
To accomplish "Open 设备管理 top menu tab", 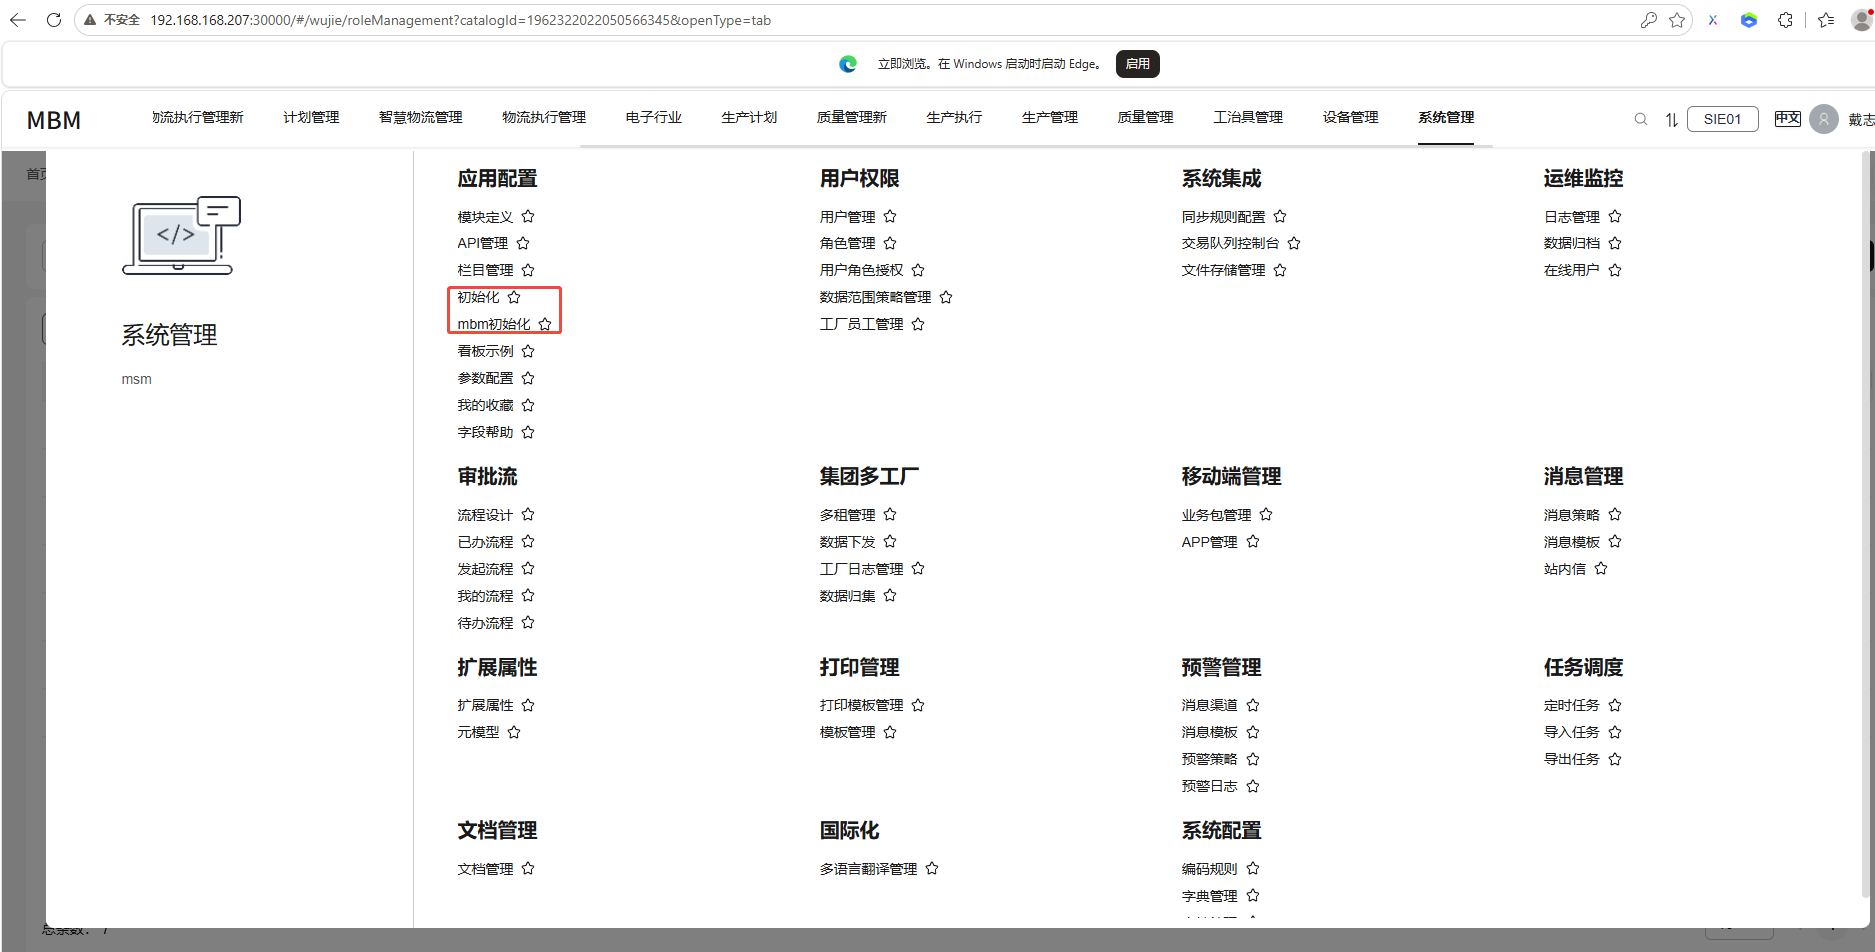I will tap(1350, 117).
